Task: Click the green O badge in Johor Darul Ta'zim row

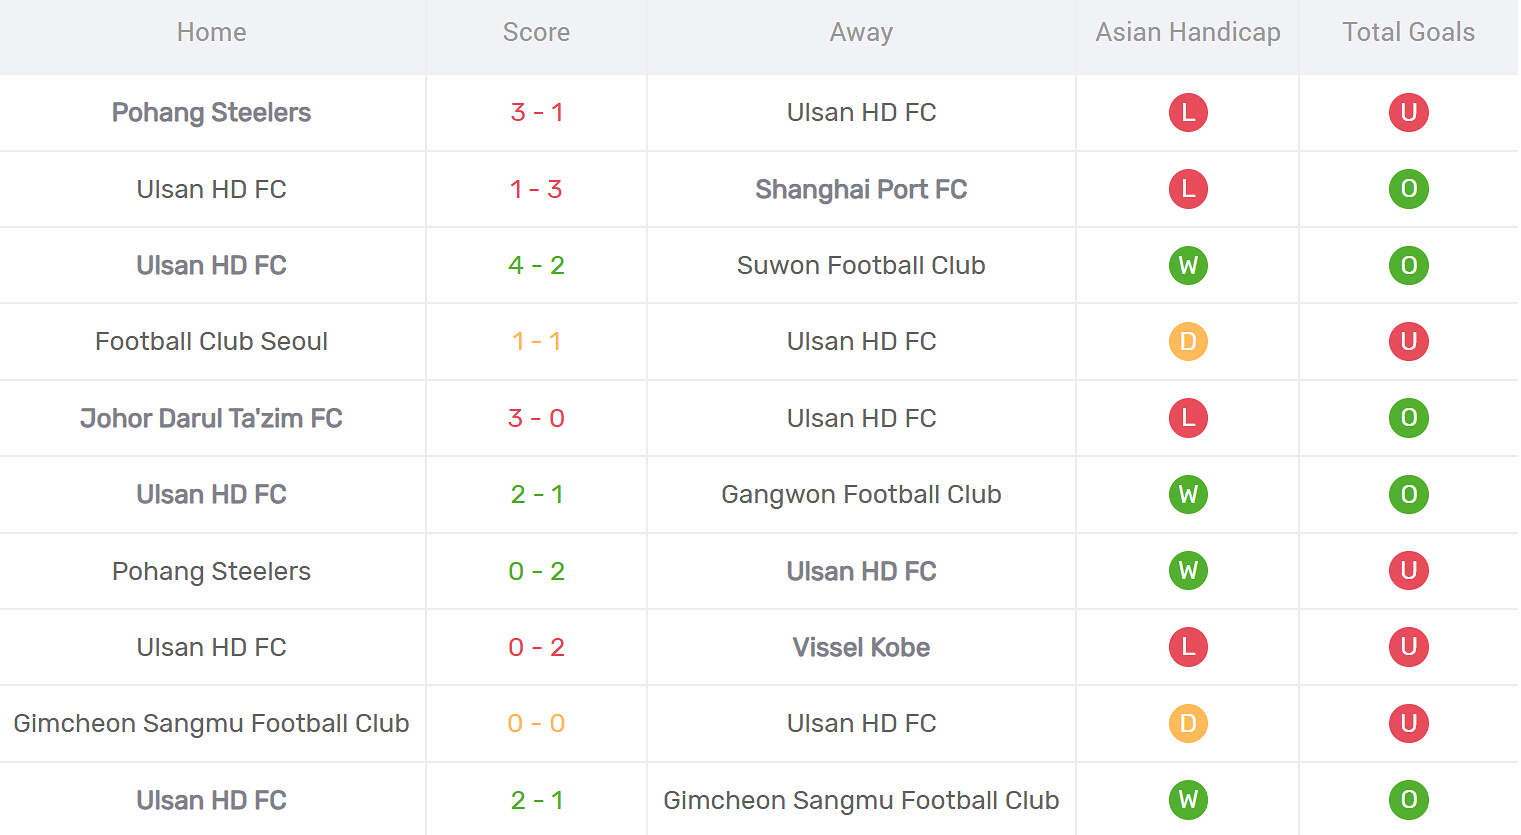Action: pos(1408,418)
